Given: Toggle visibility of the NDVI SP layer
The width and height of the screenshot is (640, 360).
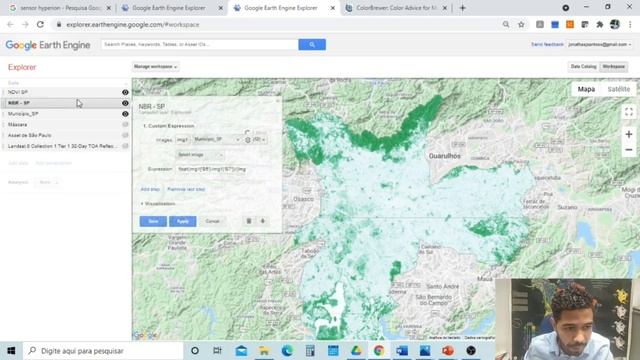Looking at the screenshot, I should [x=125, y=92].
